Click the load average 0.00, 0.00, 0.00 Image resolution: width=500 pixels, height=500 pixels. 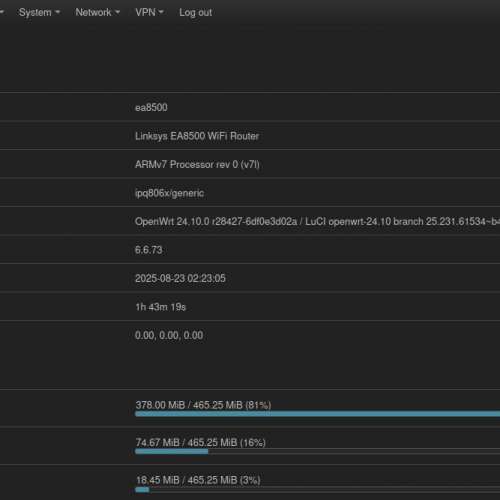(169, 335)
